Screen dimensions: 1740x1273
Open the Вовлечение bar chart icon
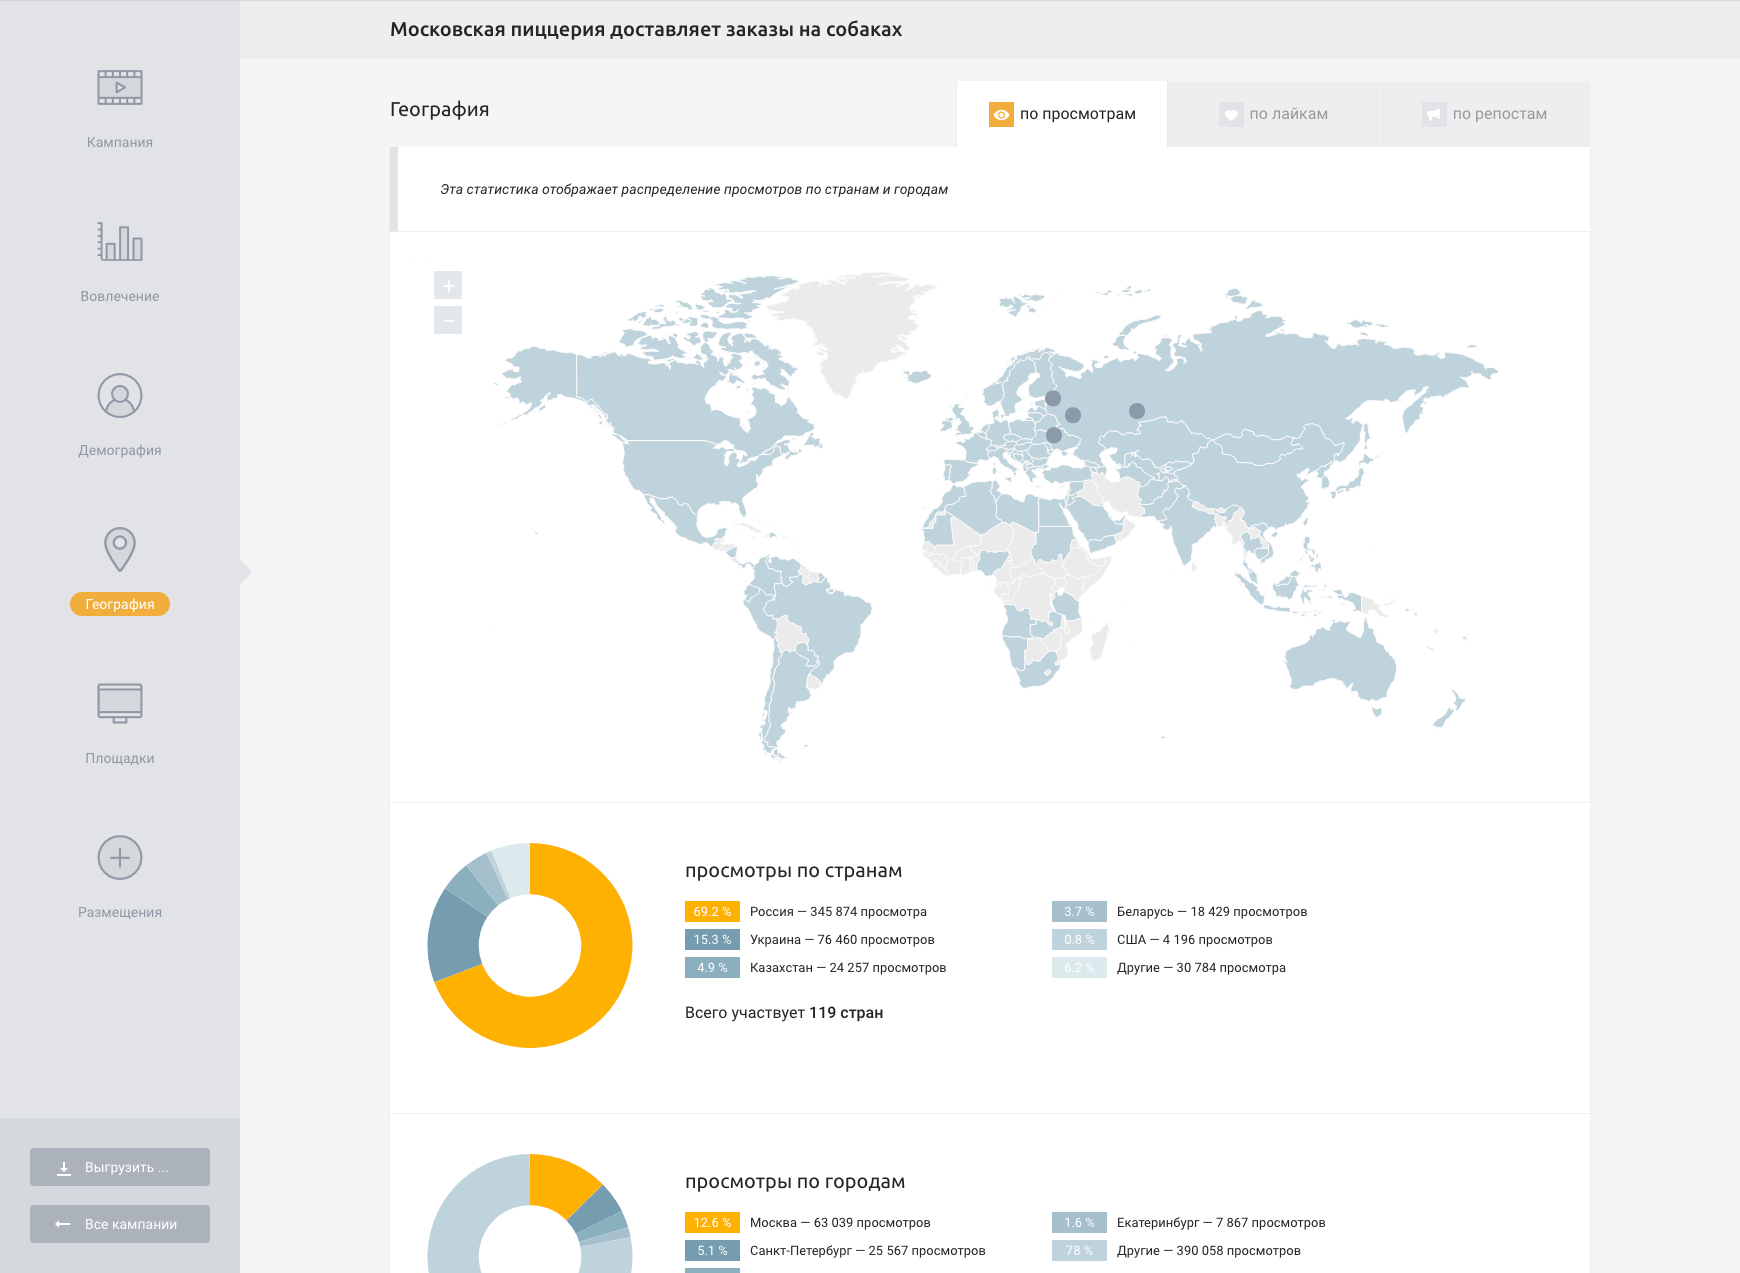120,241
